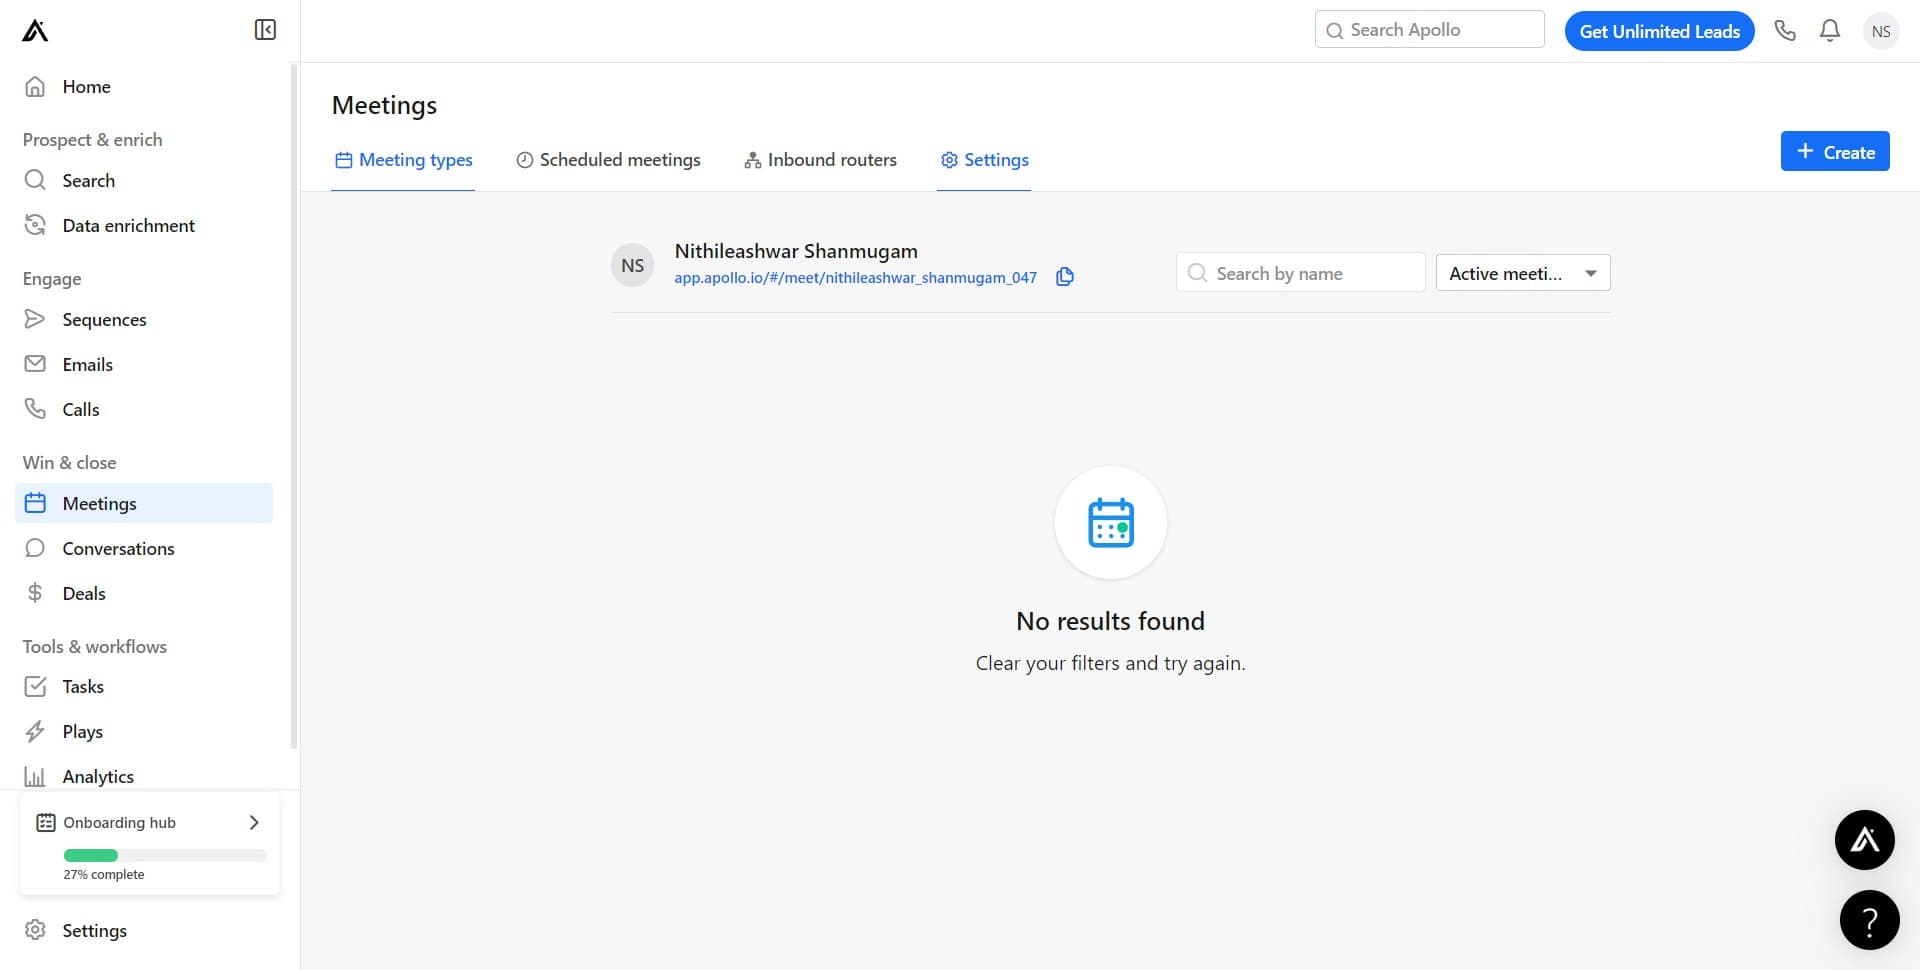This screenshot has height=970, width=1920.
Task: Switch to the Scheduled meetings tab
Action: point(608,160)
